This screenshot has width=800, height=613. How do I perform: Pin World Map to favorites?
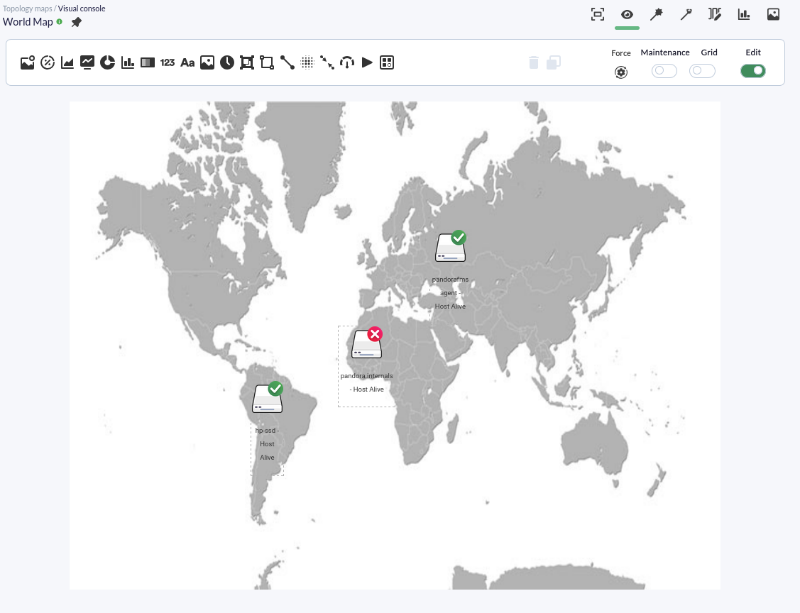76,22
